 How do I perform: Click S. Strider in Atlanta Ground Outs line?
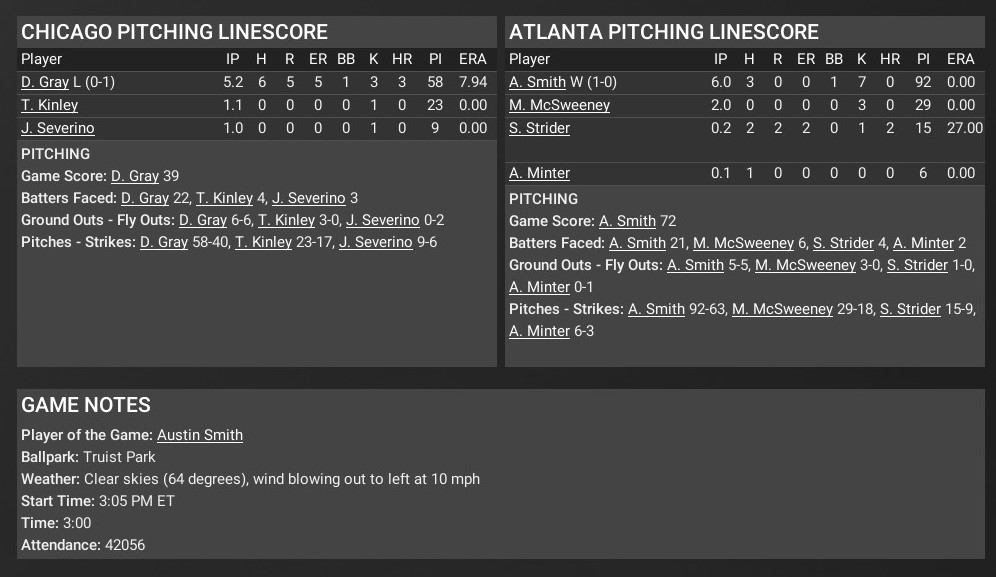point(917,265)
